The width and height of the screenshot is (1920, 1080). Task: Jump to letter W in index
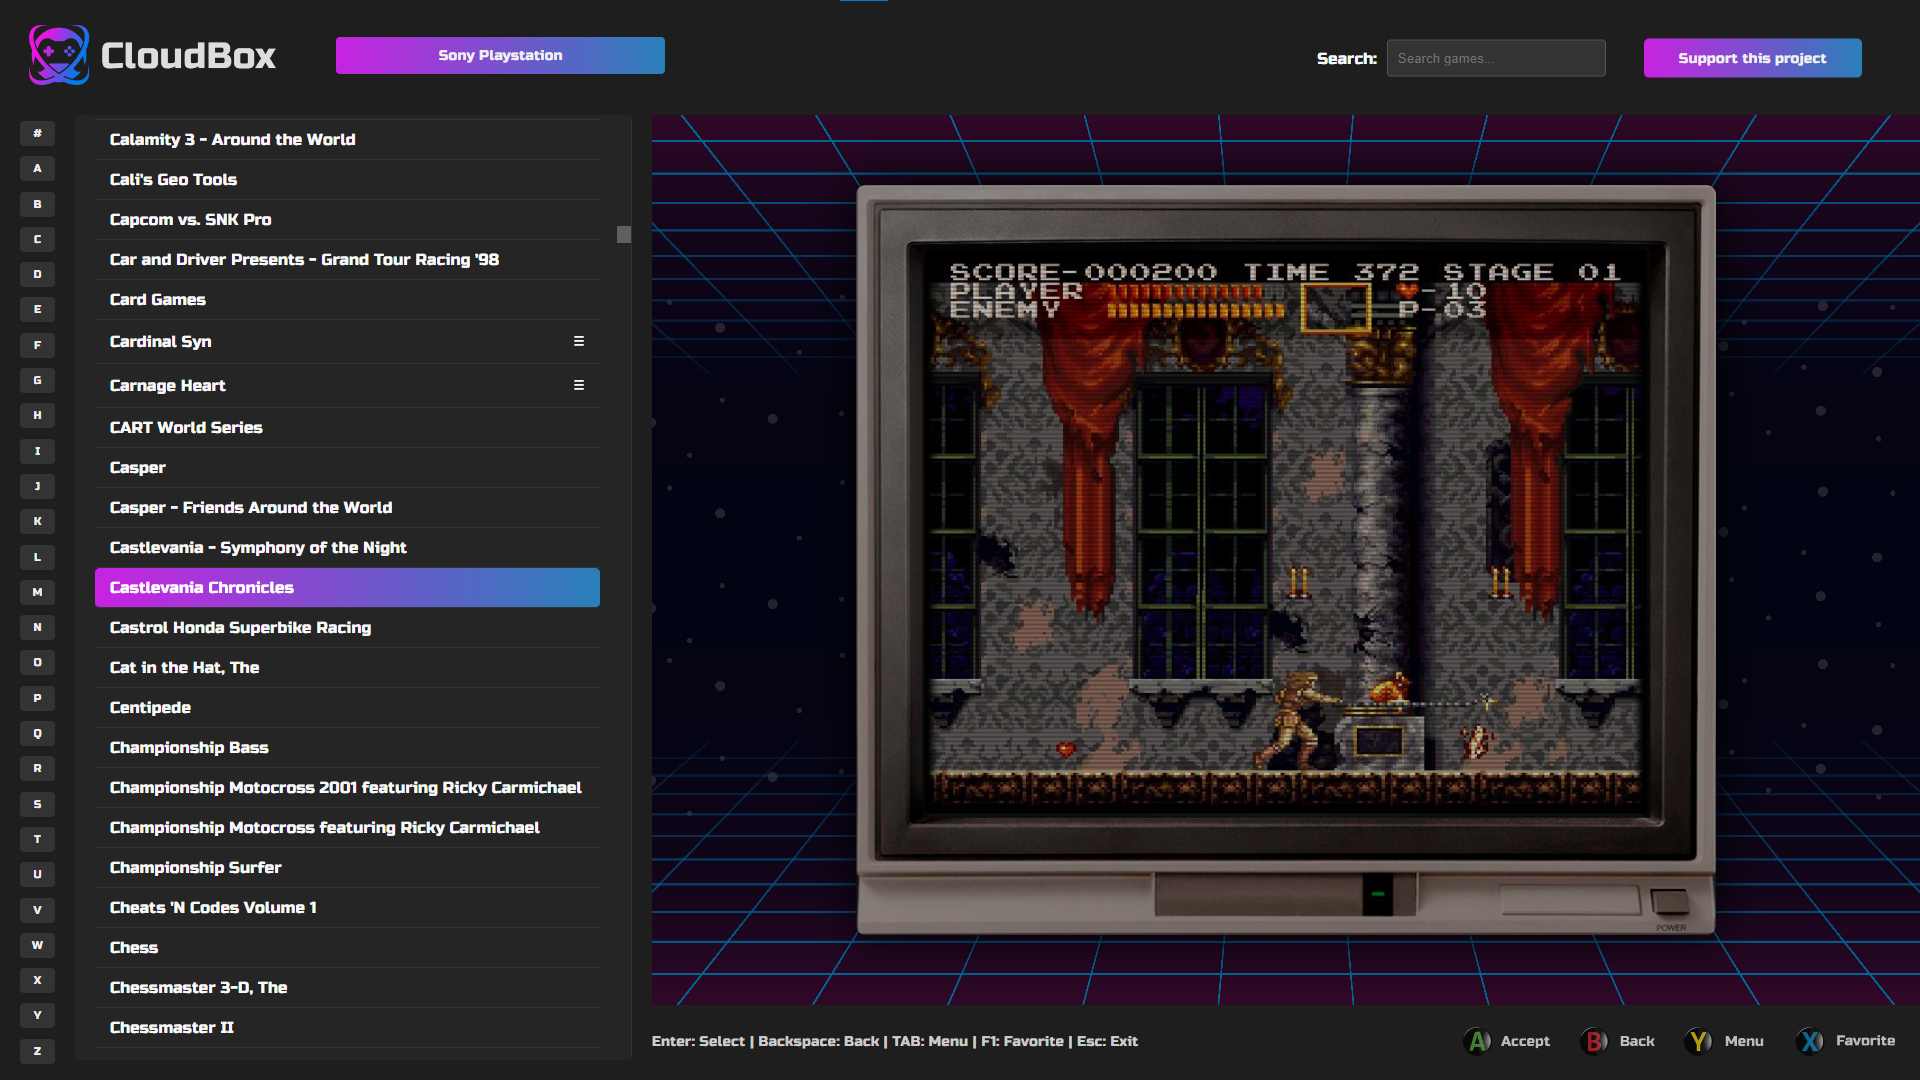tap(37, 945)
